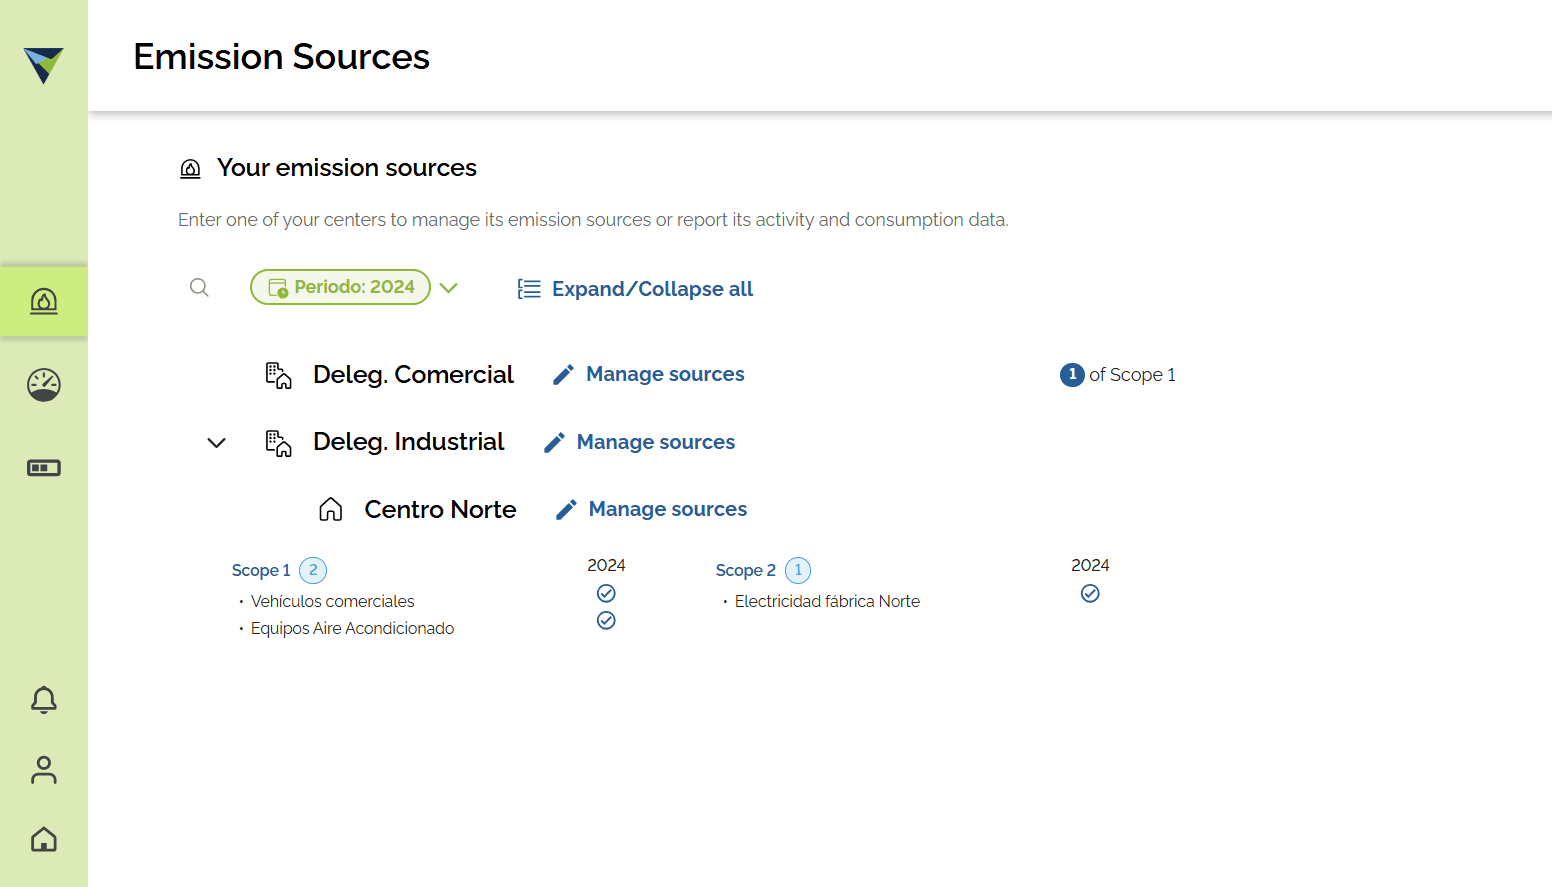
Task: Select the Deleg. Industrial row title
Action: coord(408,442)
